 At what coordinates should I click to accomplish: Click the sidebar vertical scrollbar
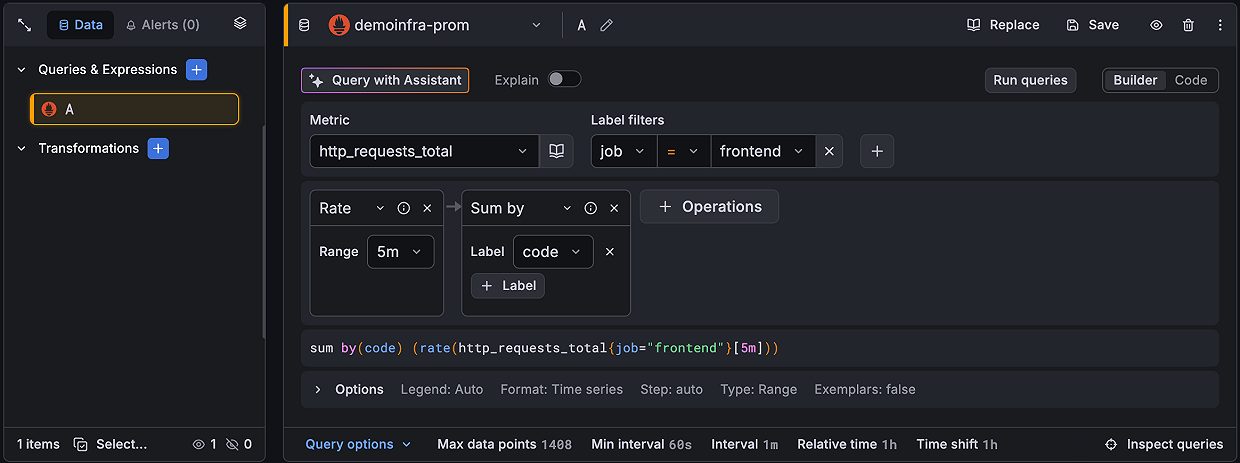click(263, 230)
